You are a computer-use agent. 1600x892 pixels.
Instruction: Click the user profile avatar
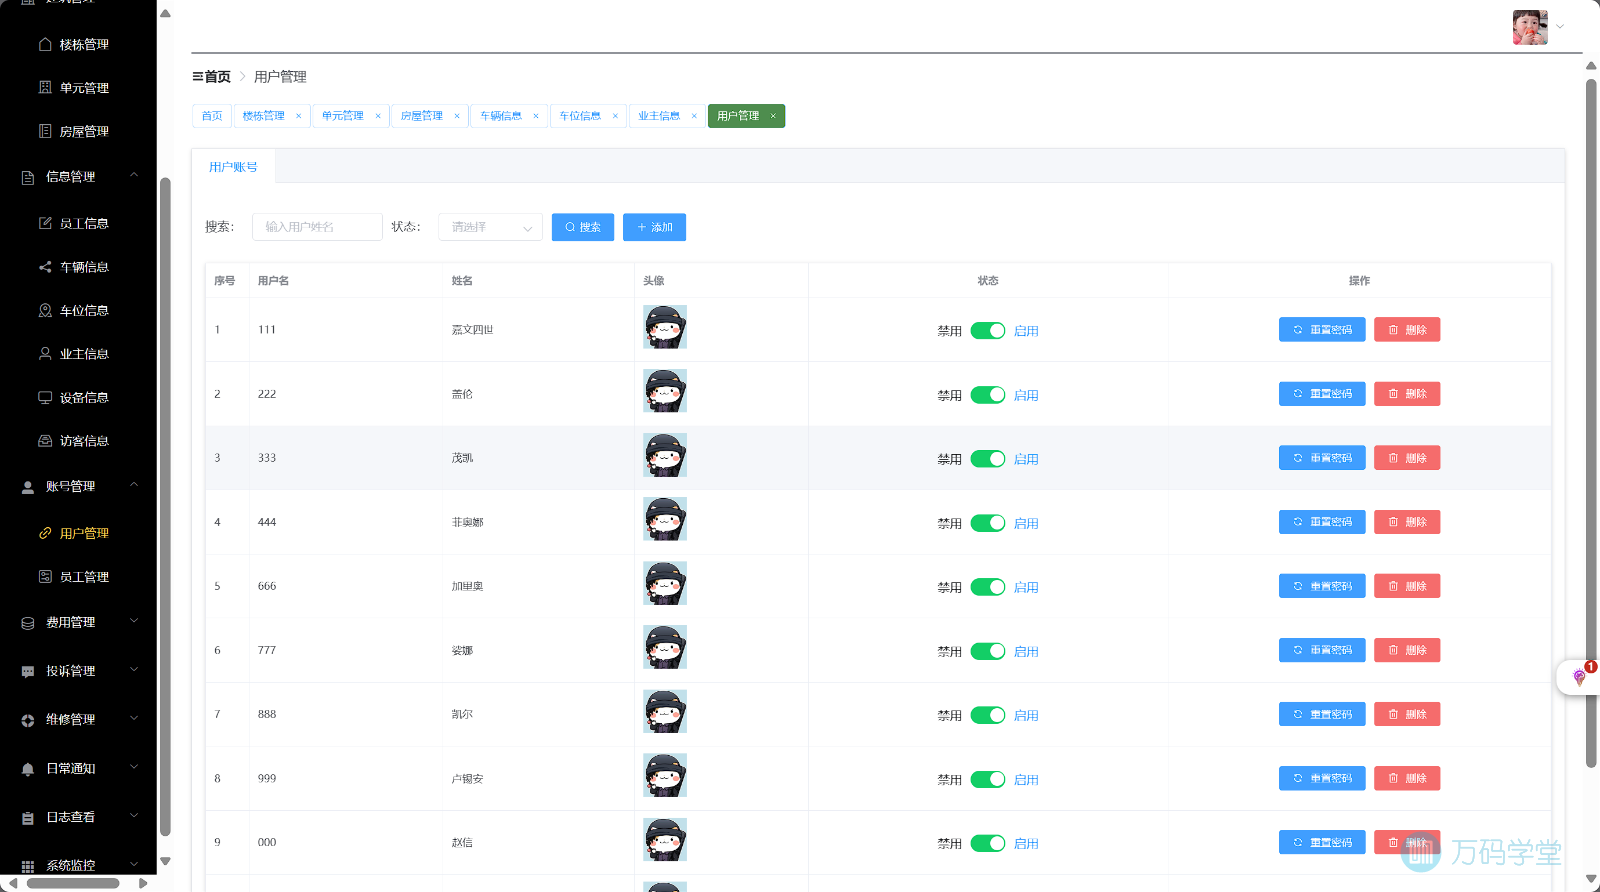tap(1530, 27)
